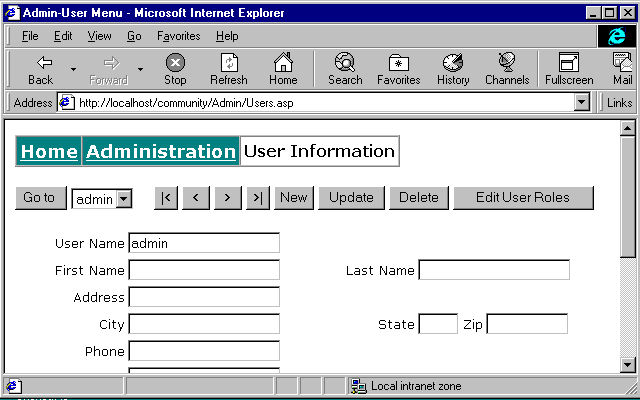Screen dimensions: 640x400
Task: Open the Favorites menu
Action: (178, 36)
